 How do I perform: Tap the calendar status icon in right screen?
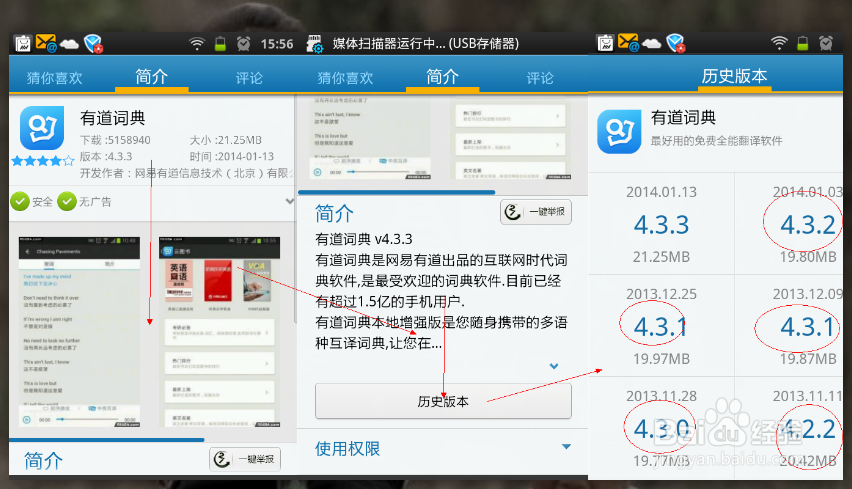pos(605,43)
